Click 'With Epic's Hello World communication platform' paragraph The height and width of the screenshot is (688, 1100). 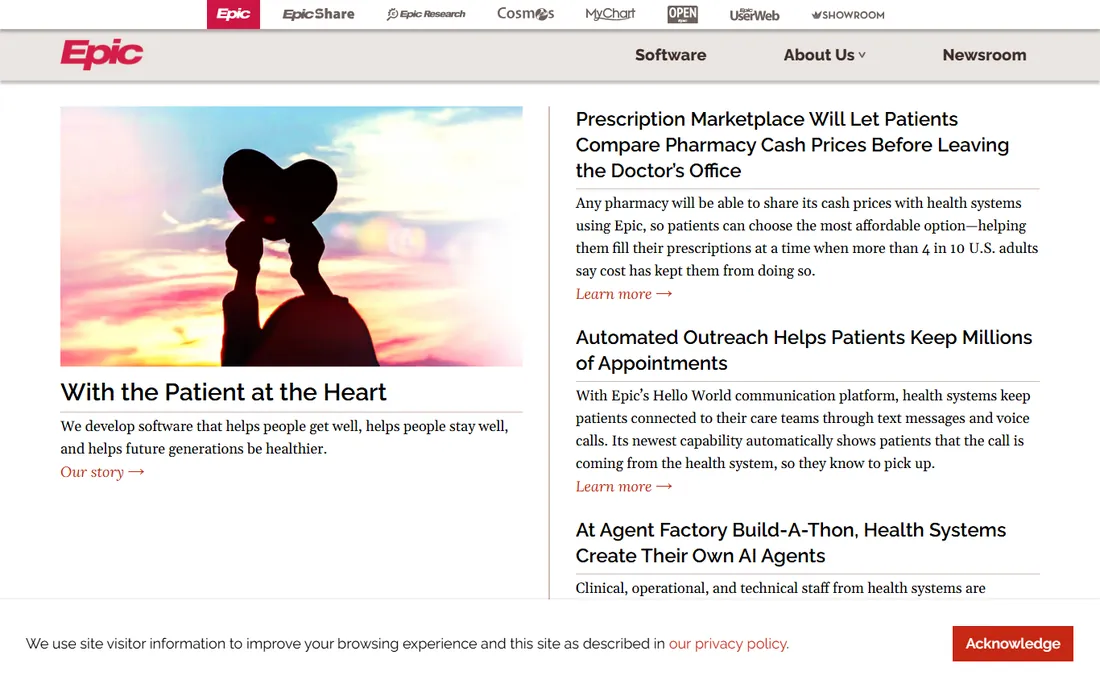click(803, 429)
